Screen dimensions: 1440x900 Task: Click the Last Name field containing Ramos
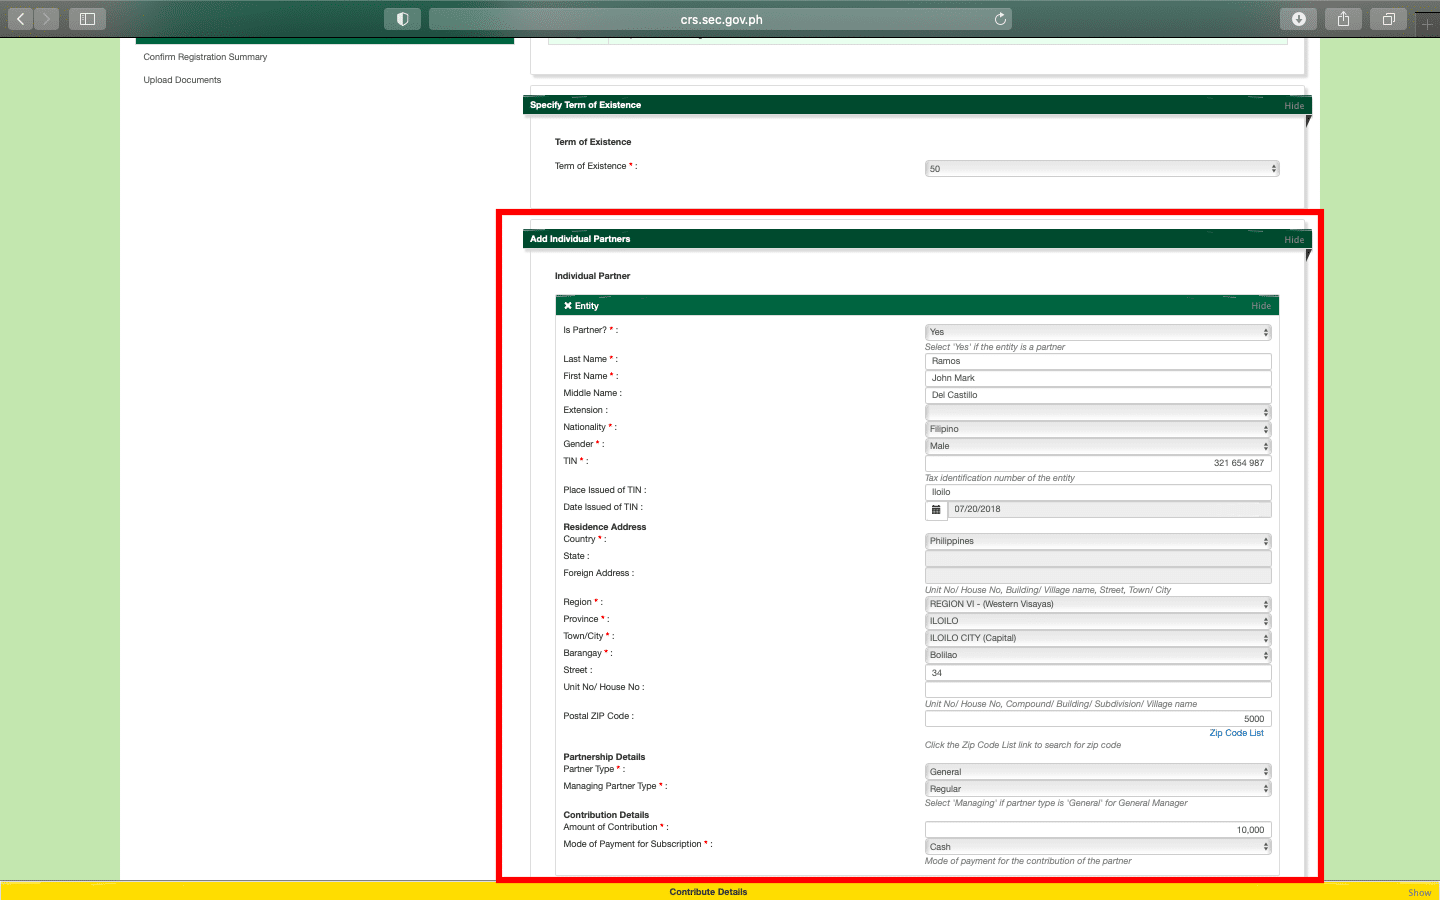pos(1097,361)
